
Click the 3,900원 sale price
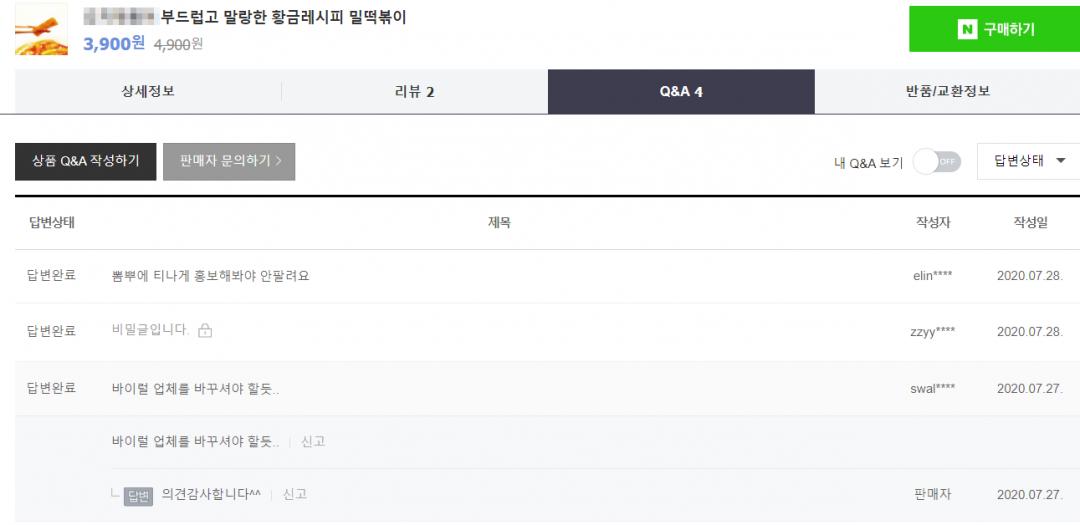click(x=114, y=43)
